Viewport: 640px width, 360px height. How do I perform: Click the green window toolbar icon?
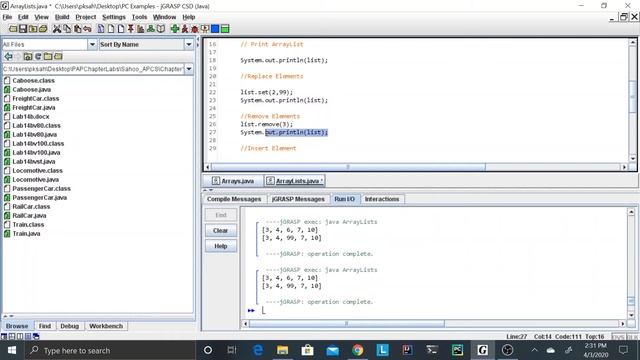click(225, 29)
